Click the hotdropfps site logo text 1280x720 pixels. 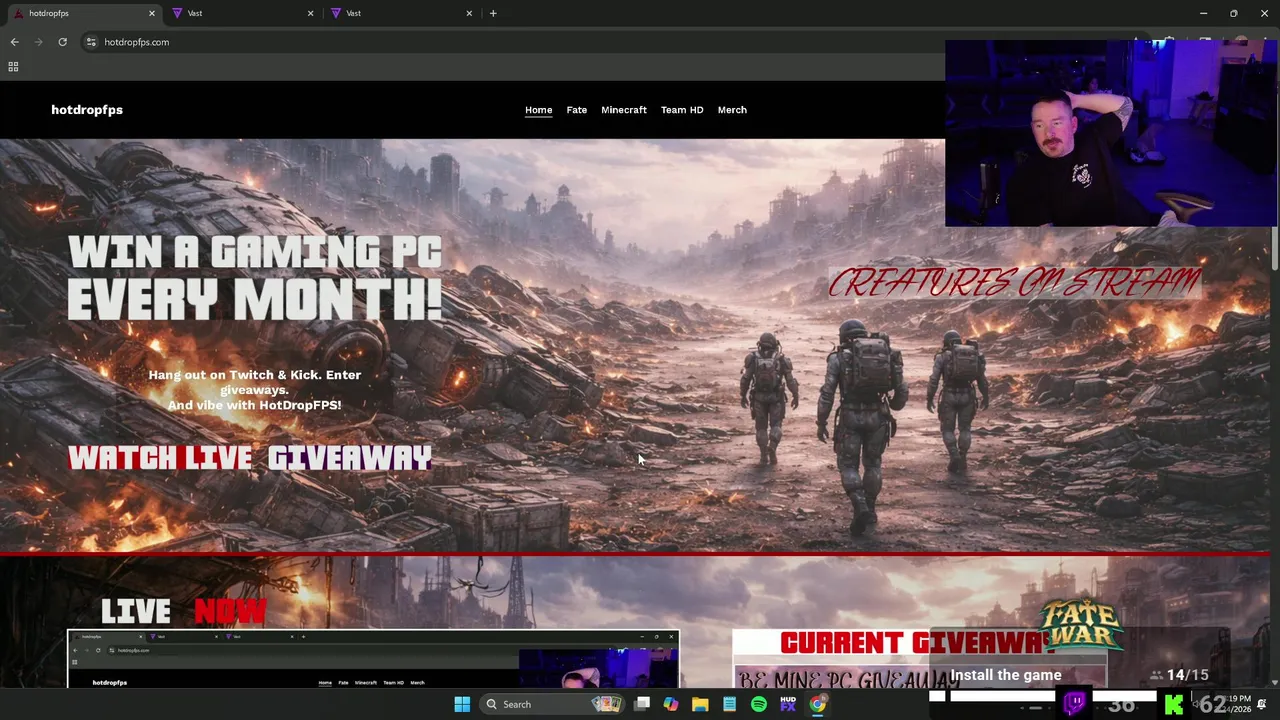[87, 110]
